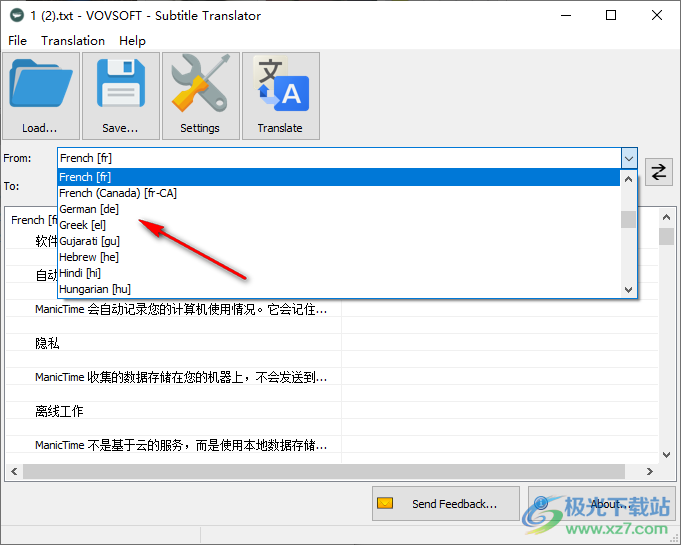Select French [fr] in the list
681x545 pixels.
(339, 177)
